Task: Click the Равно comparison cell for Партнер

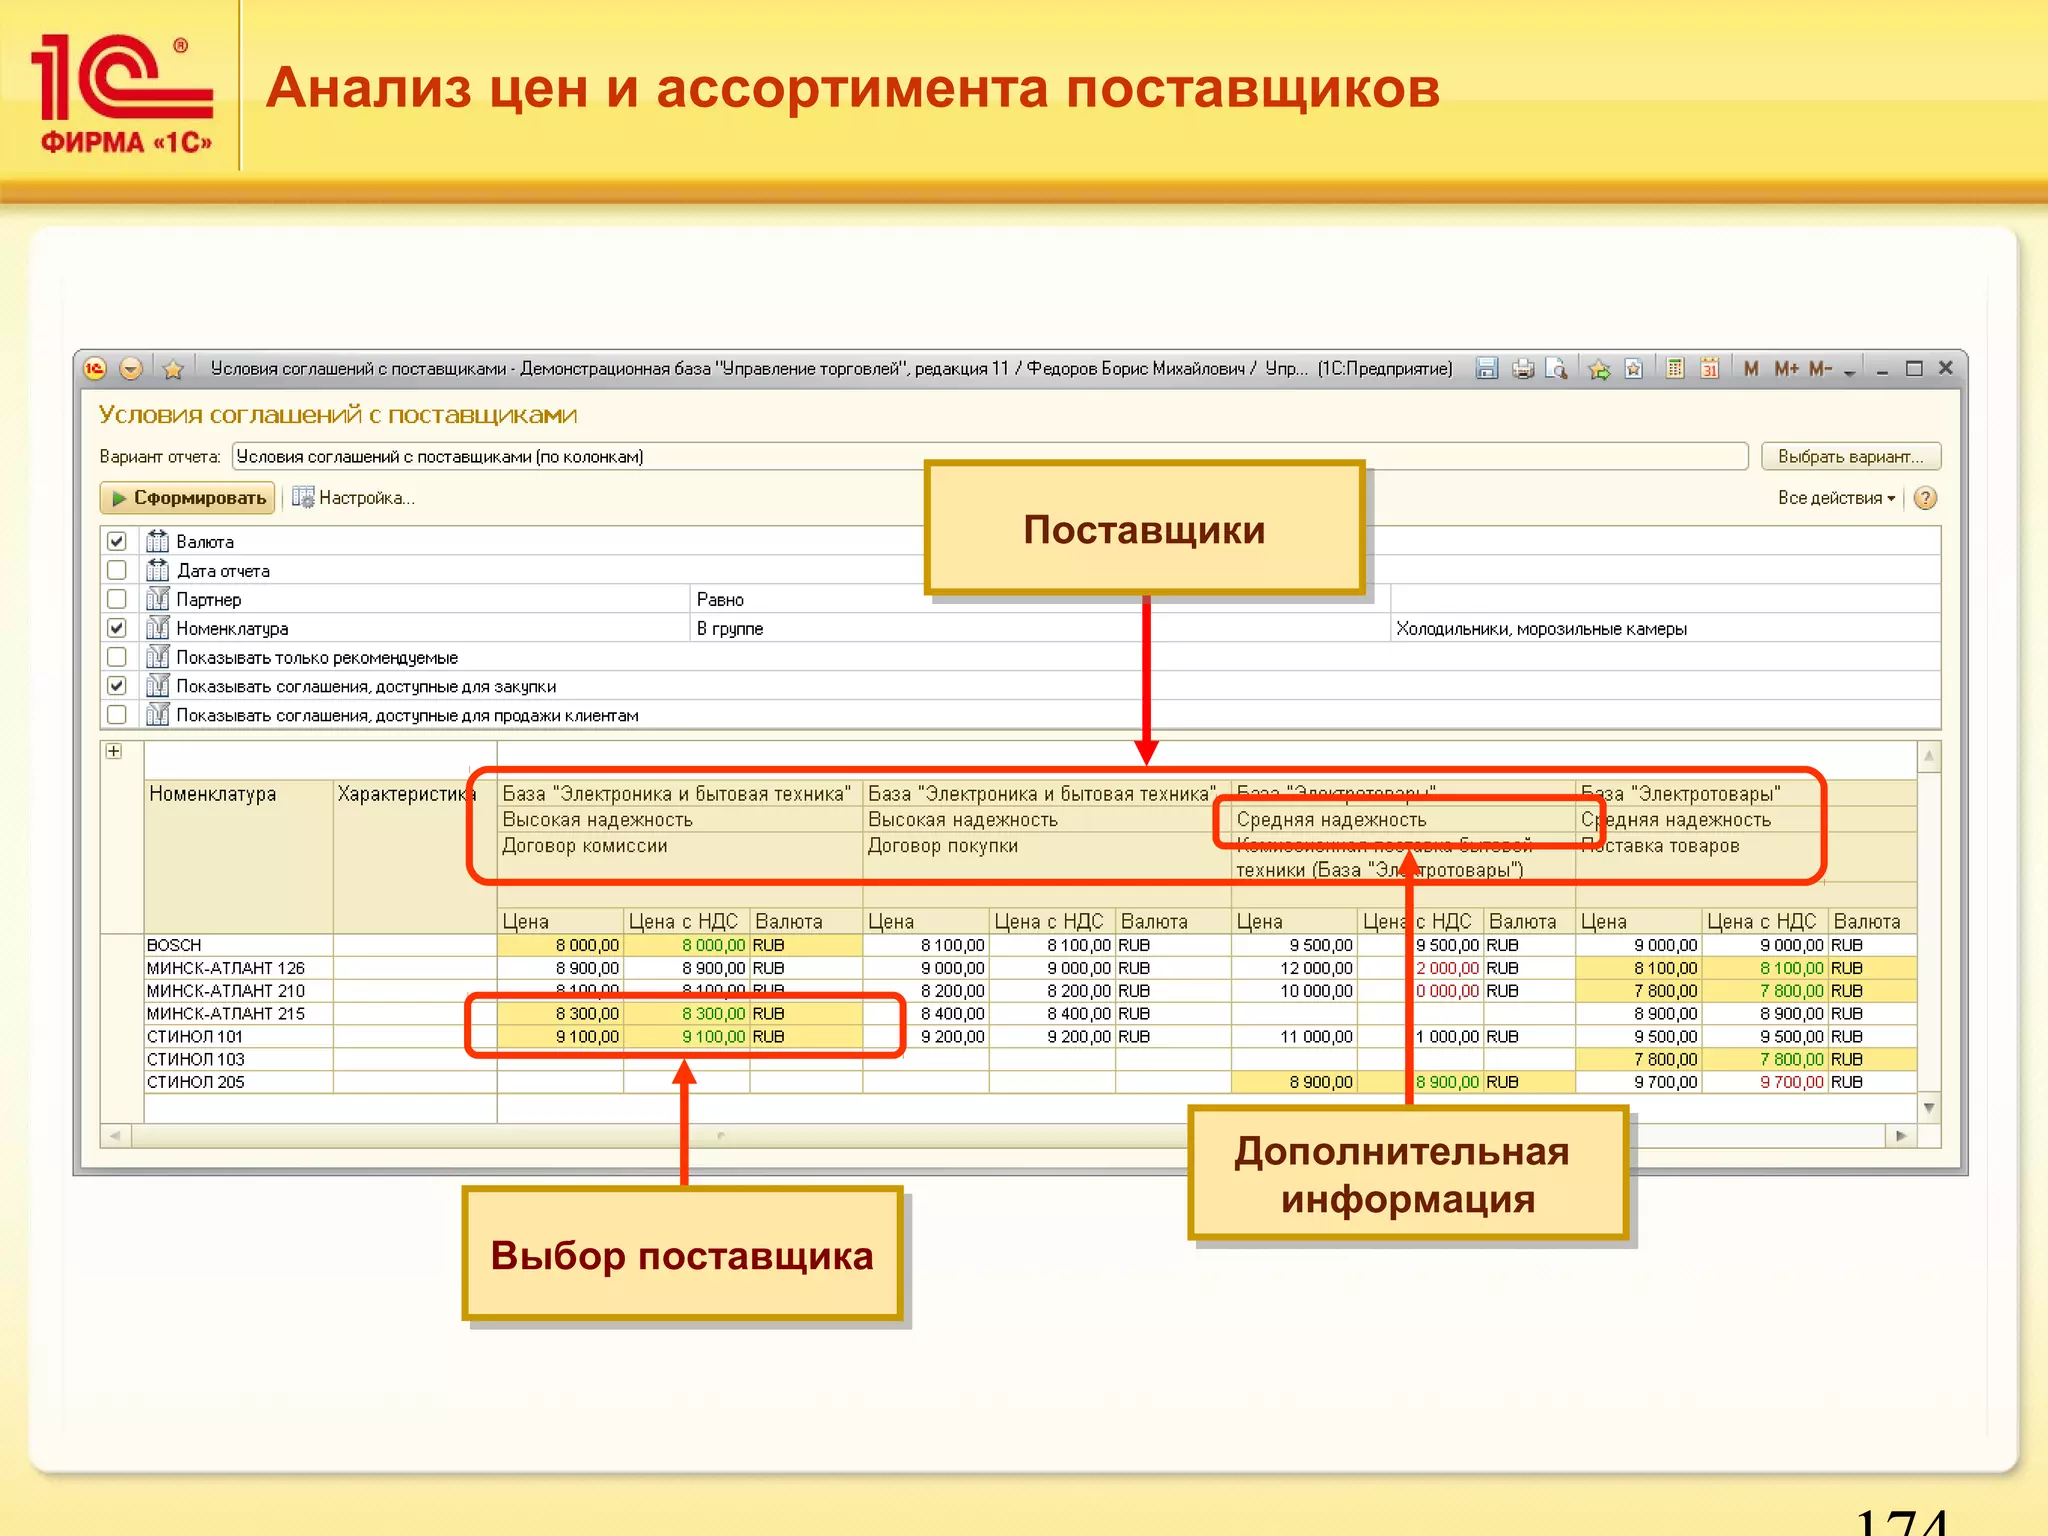Action: click(x=1040, y=599)
